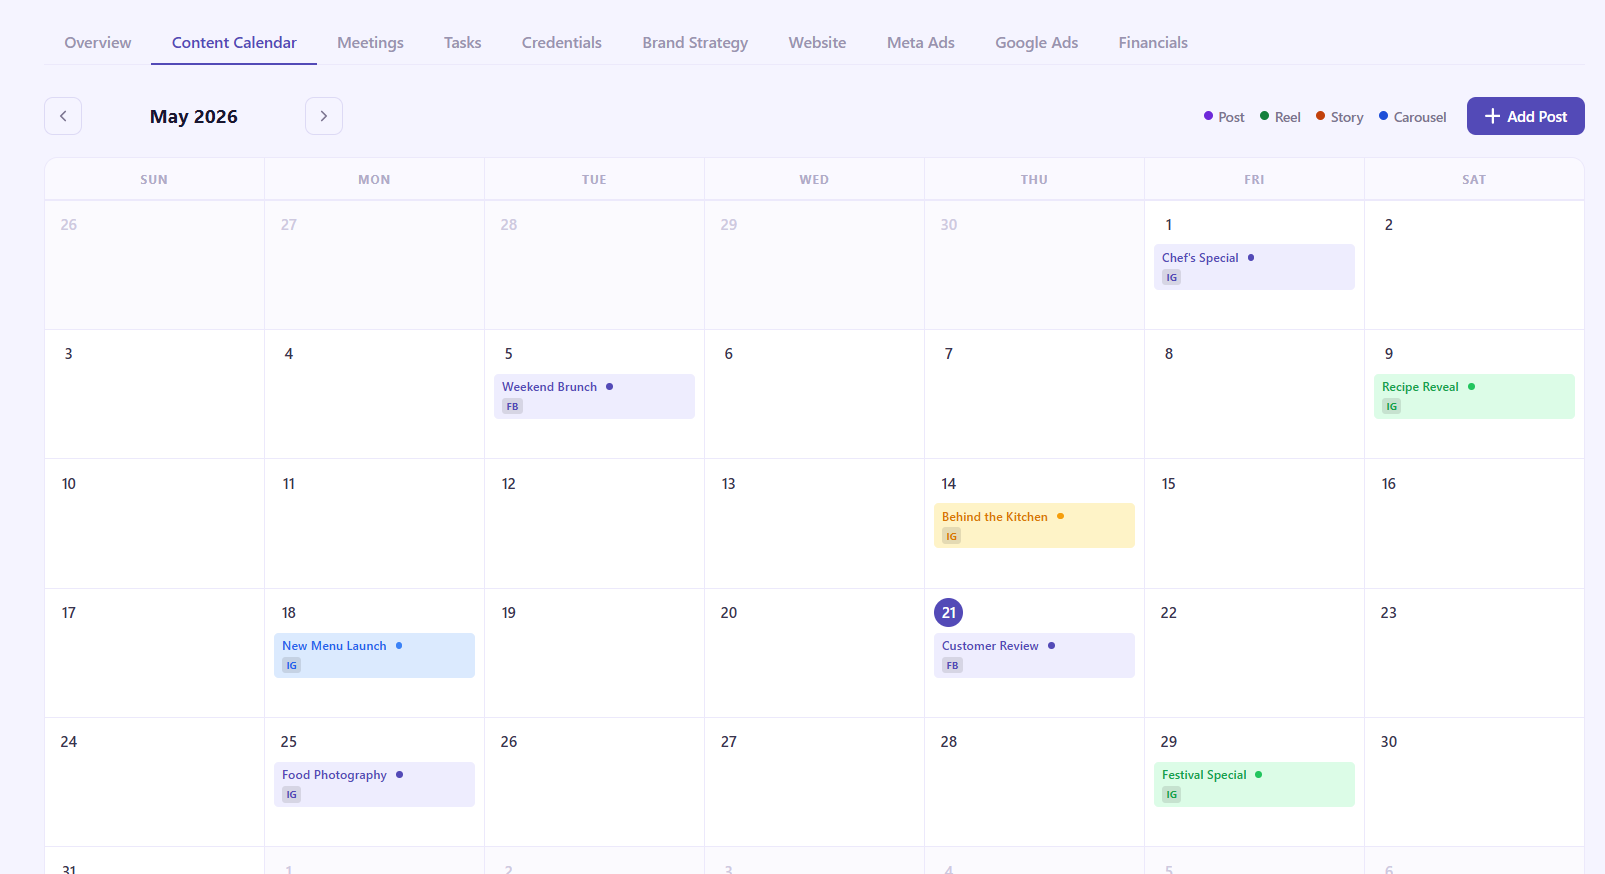Select the day cell for May 15
Image resolution: width=1605 pixels, height=874 pixels.
[1254, 523]
